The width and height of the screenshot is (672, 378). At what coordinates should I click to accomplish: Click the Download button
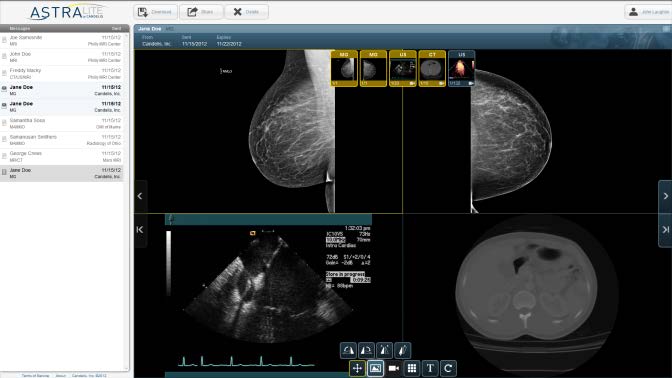click(155, 12)
